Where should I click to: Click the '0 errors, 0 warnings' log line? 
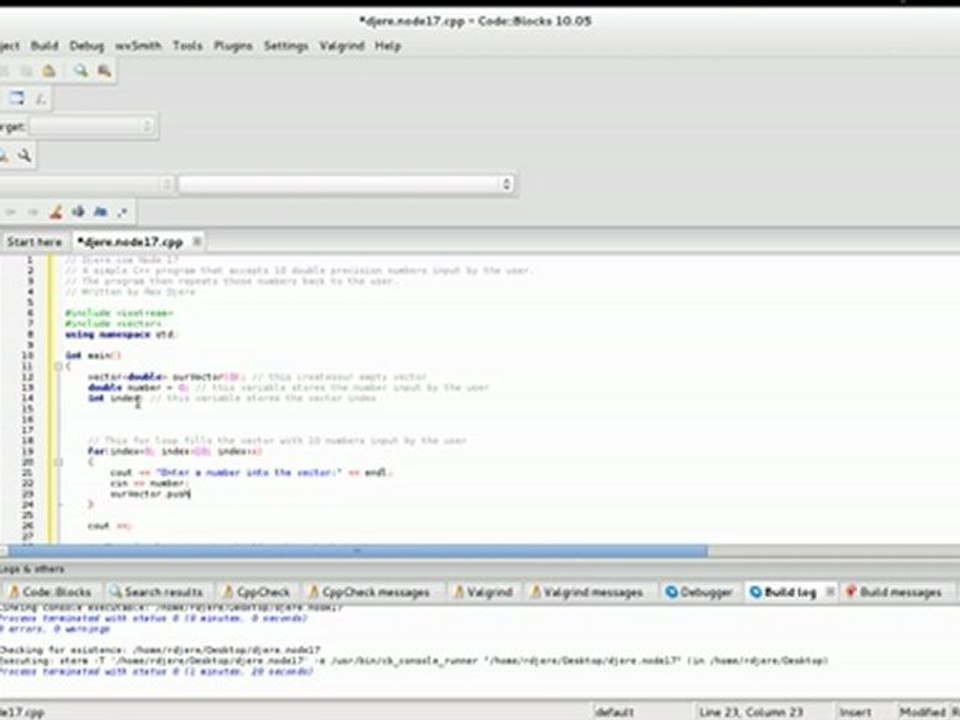point(55,629)
